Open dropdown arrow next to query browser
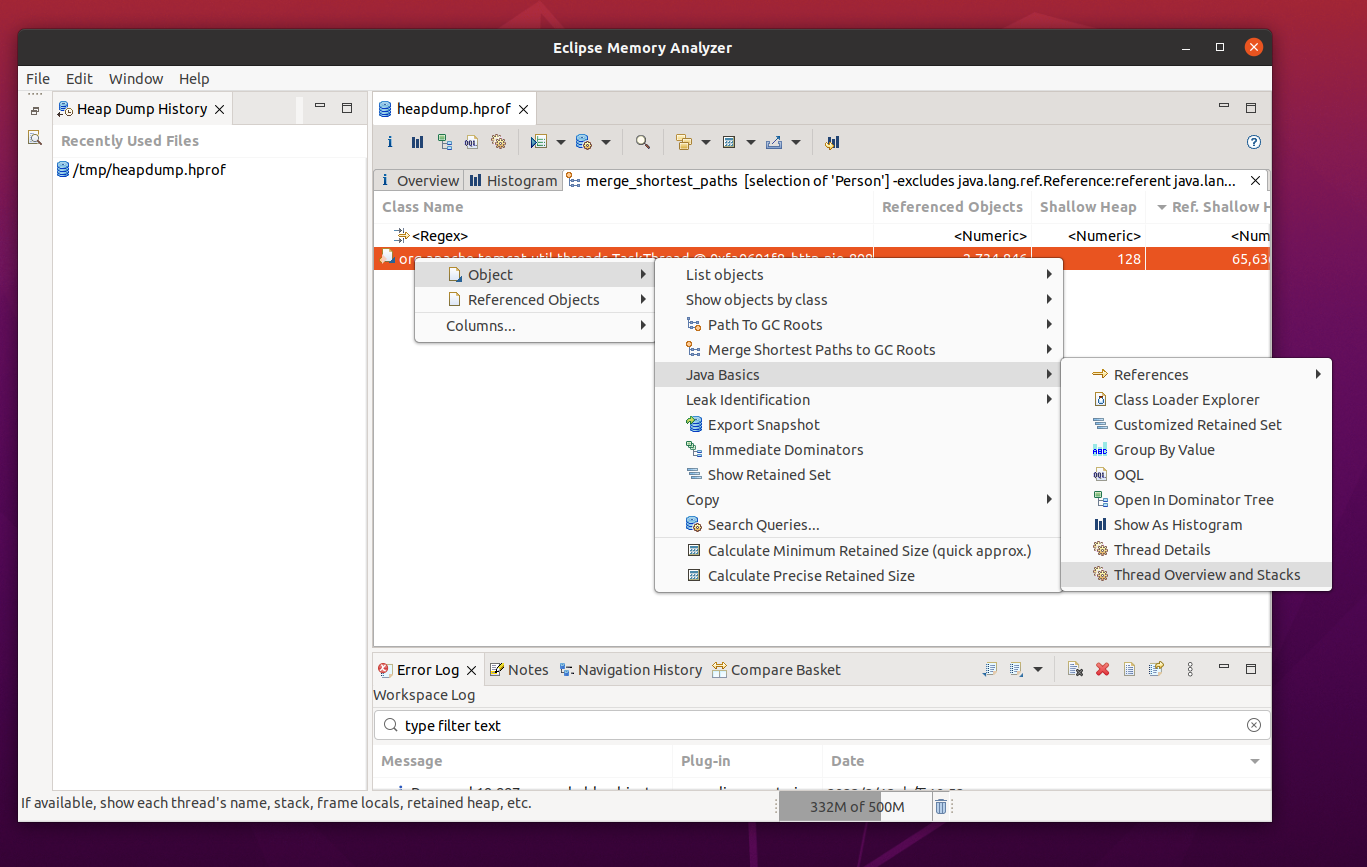 pos(606,142)
